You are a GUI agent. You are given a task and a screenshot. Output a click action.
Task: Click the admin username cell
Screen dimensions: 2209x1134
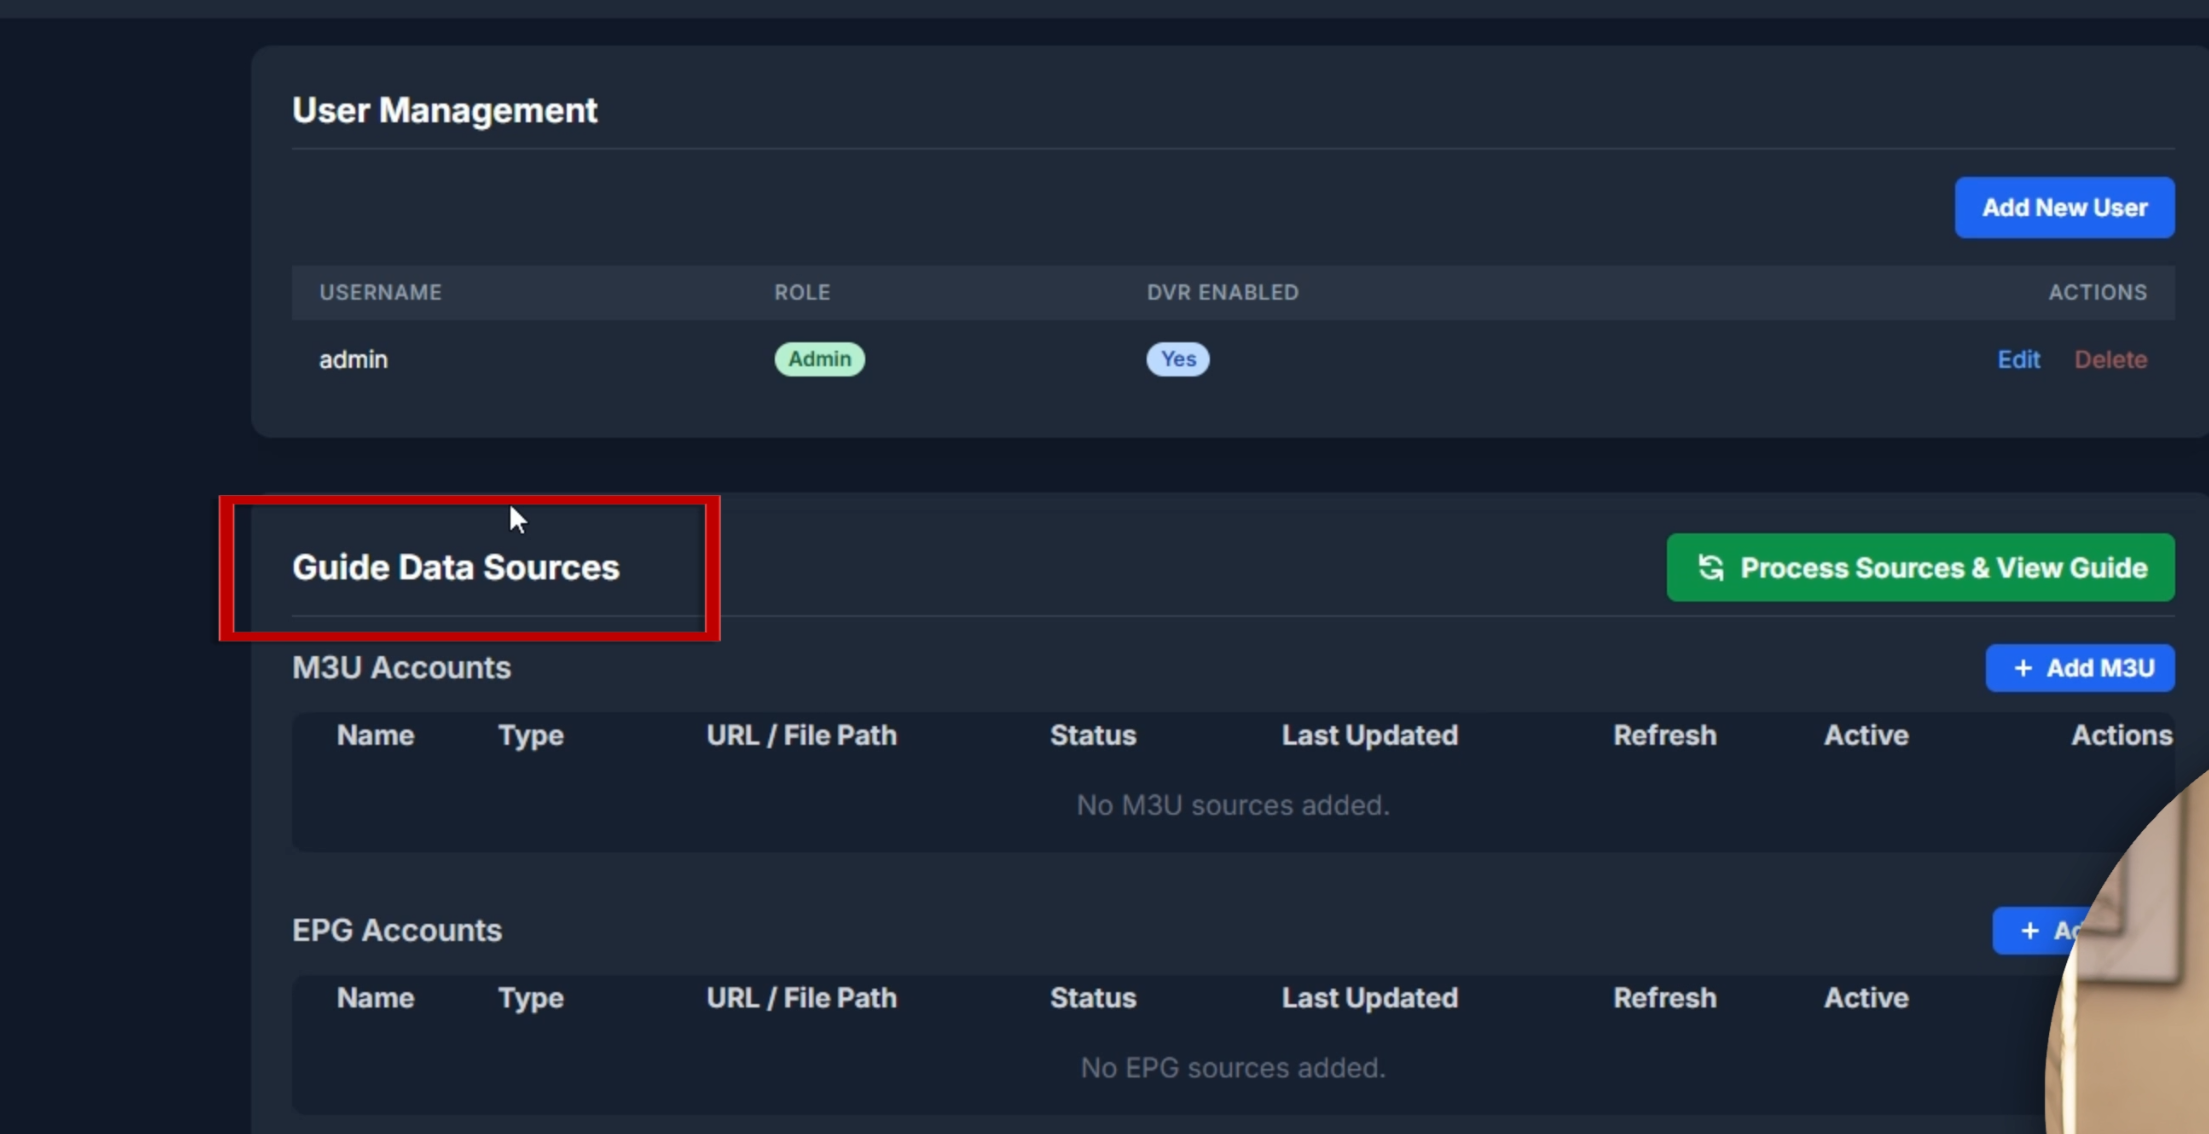[x=353, y=359]
